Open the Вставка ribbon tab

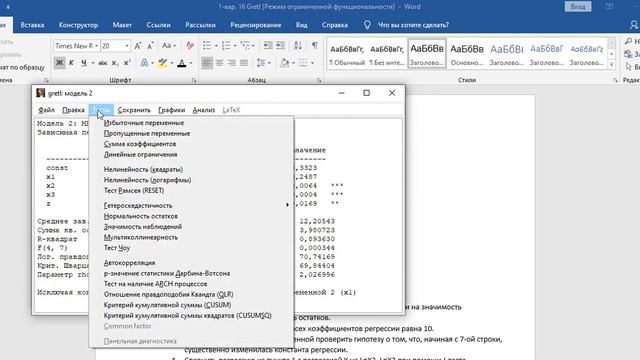tap(32, 25)
